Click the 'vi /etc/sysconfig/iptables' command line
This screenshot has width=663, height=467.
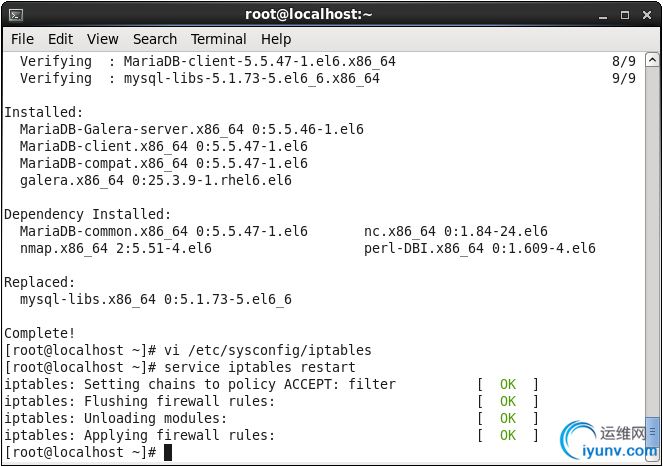188,350
